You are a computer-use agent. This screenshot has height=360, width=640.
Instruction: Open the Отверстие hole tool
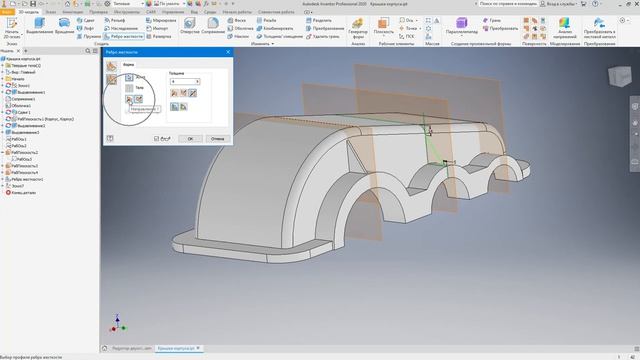(x=190, y=26)
